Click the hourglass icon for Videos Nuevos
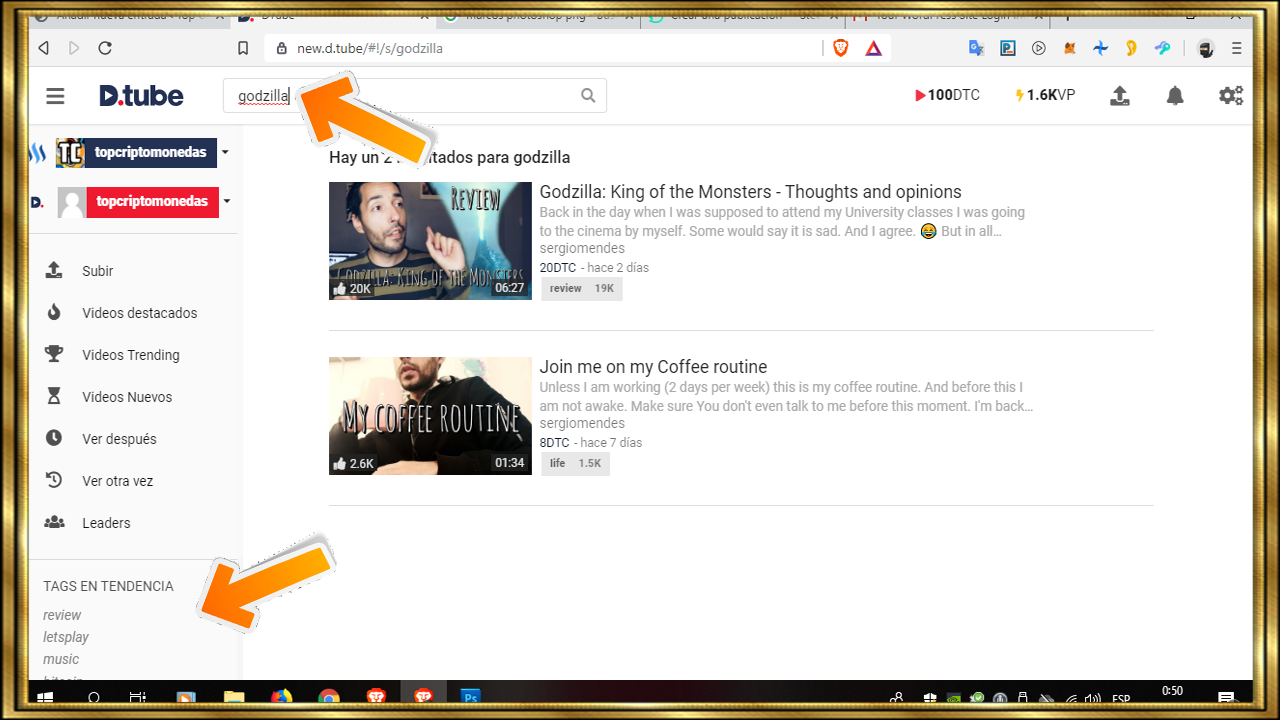The width and height of the screenshot is (1280, 720). 54,397
